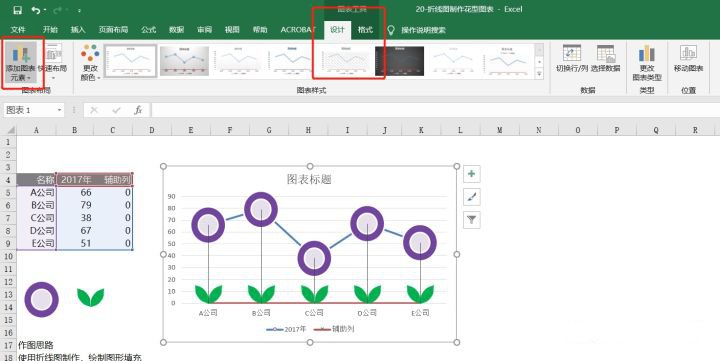Switch to the ACROBAT ribbon tab

tap(298, 29)
